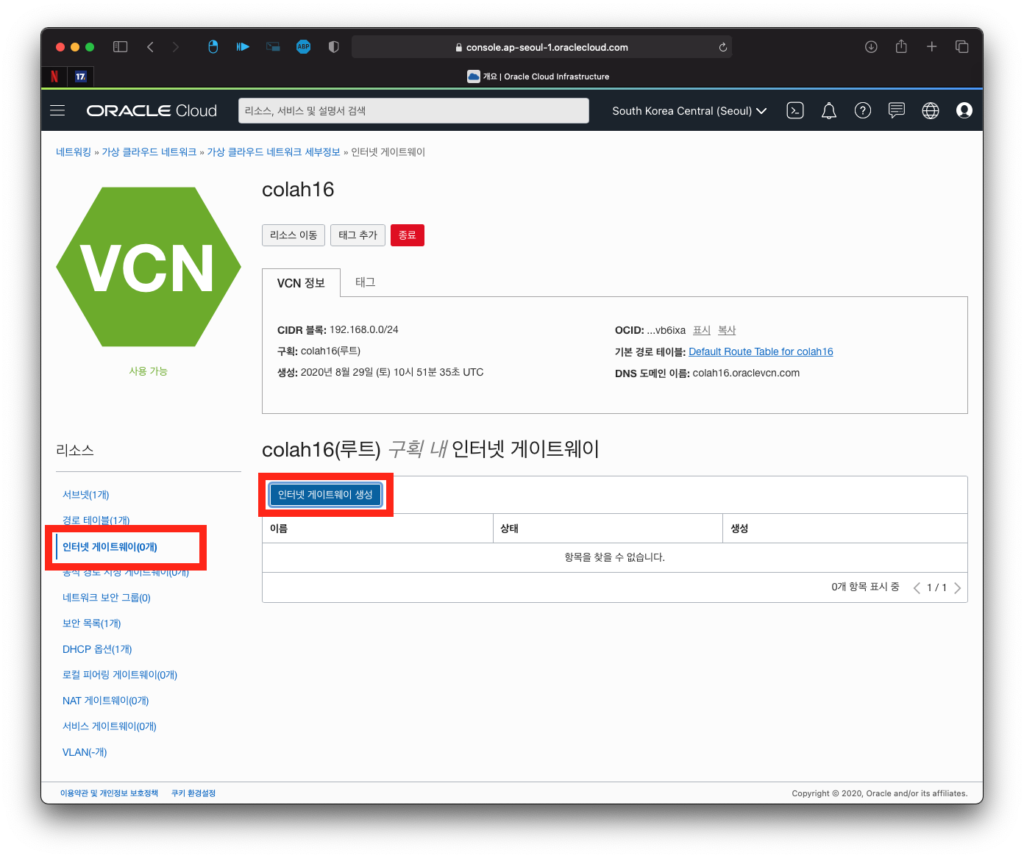1024x858 pixels.
Task: Click the language globe icon
Action: pos(930,111)
